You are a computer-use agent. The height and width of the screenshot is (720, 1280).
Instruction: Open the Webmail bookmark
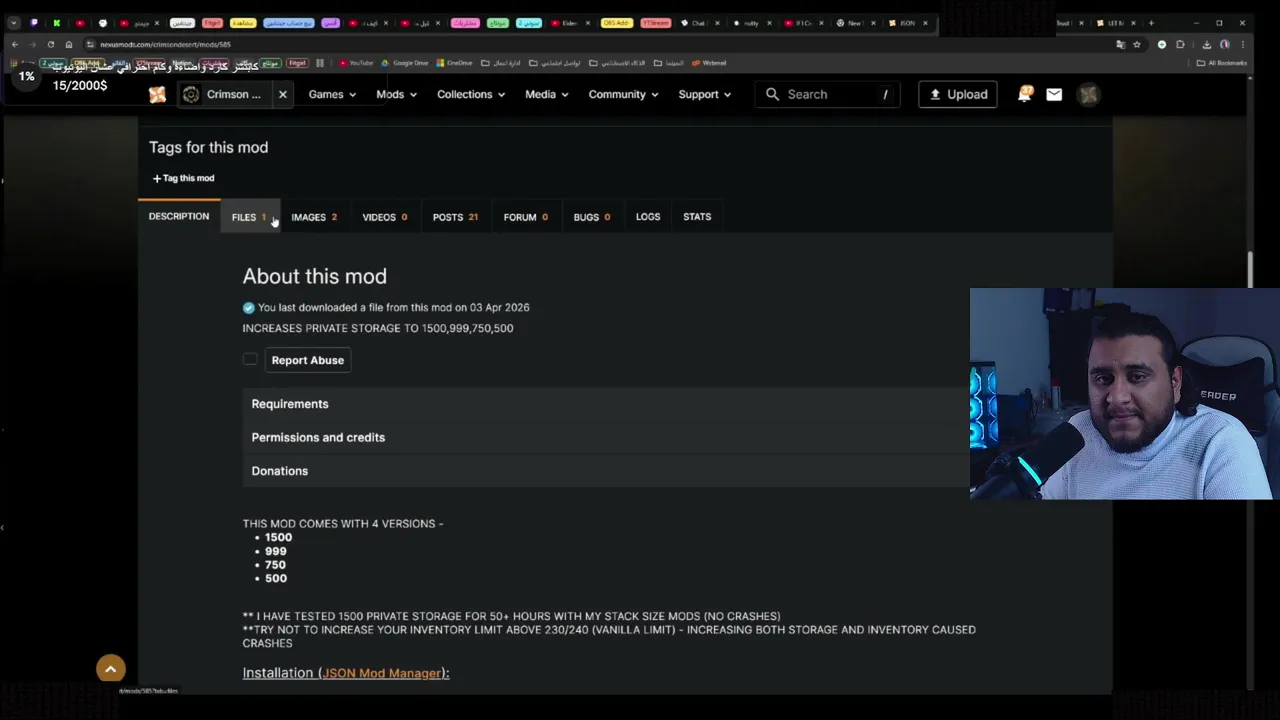(x=710, y=63)
